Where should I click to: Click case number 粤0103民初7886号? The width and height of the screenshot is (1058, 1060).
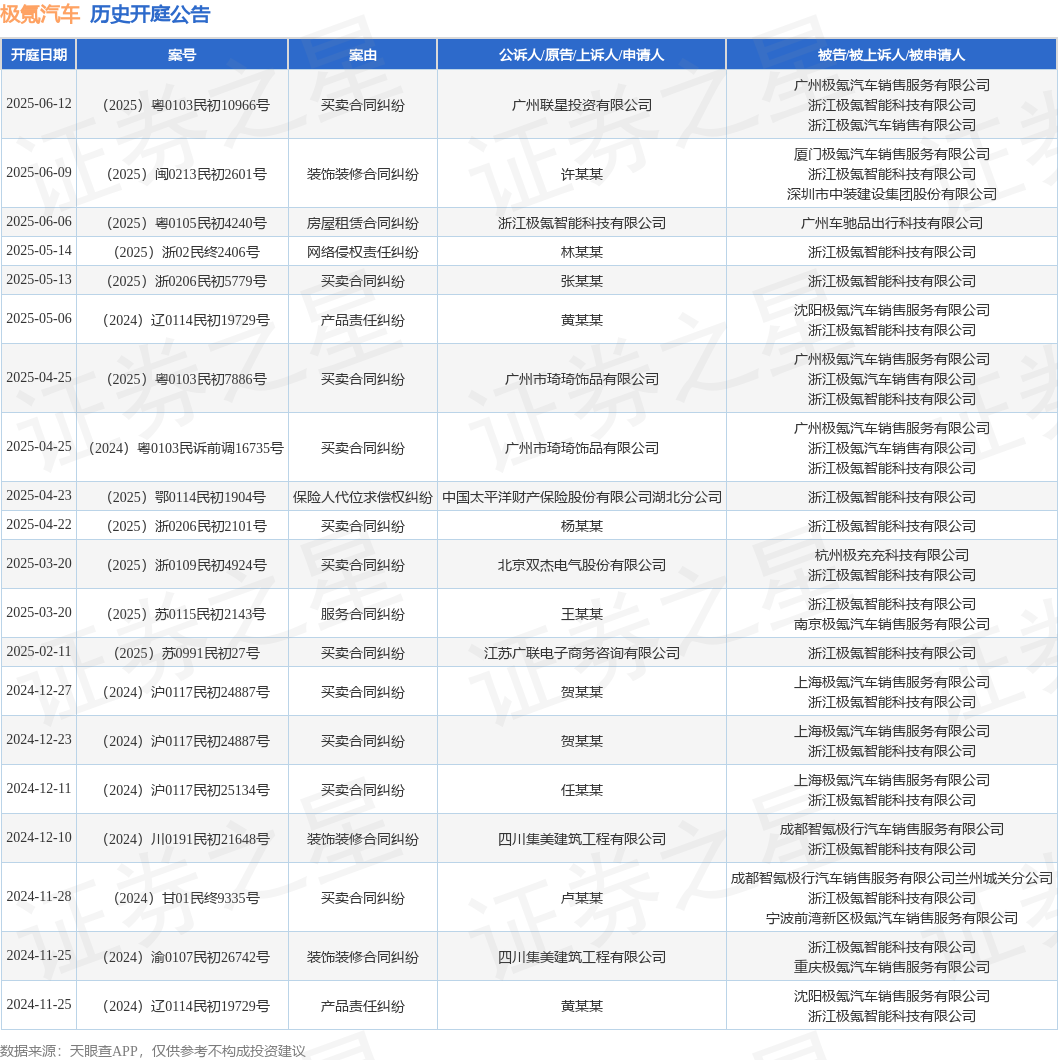click(x=210, y=379)
